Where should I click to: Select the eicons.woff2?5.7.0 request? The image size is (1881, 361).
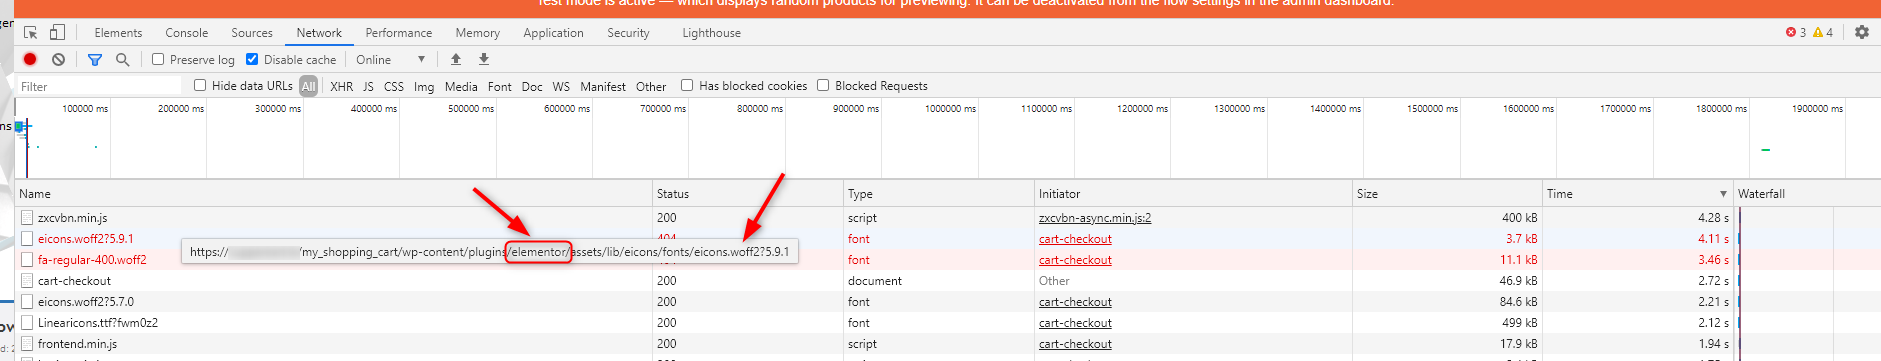point(85,301)
